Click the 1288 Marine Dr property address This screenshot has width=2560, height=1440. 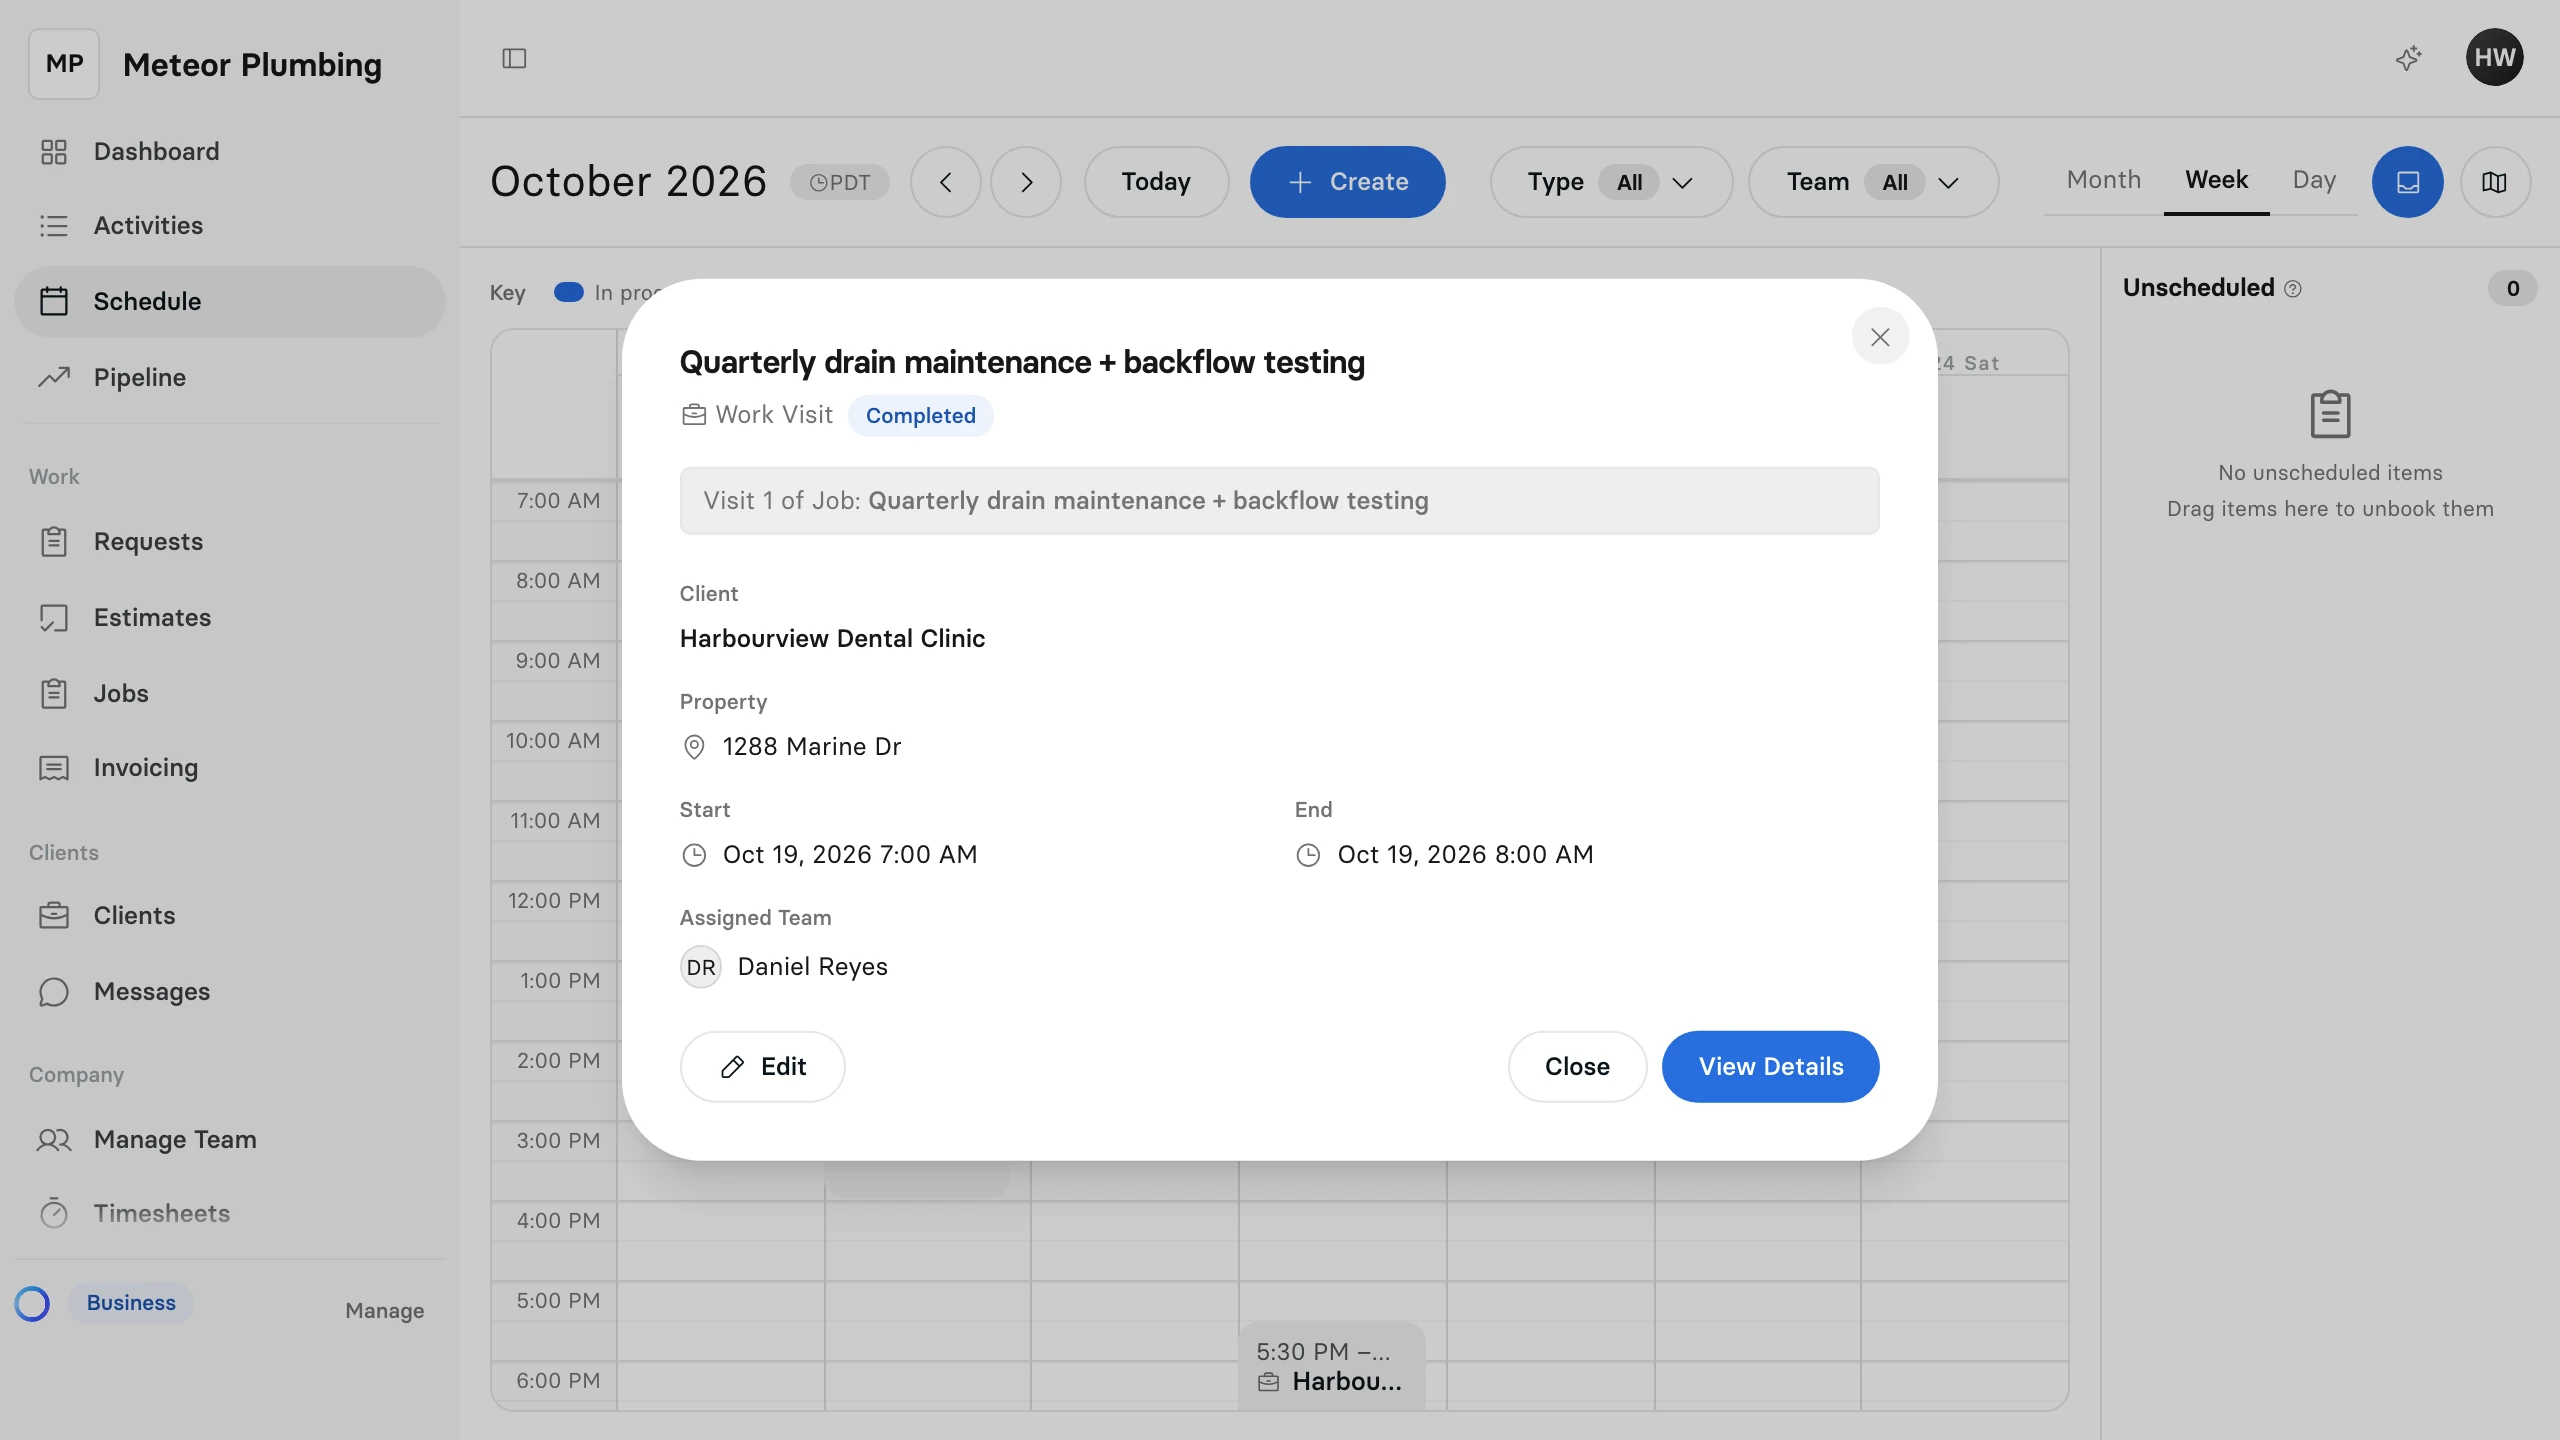pos(811,747)
